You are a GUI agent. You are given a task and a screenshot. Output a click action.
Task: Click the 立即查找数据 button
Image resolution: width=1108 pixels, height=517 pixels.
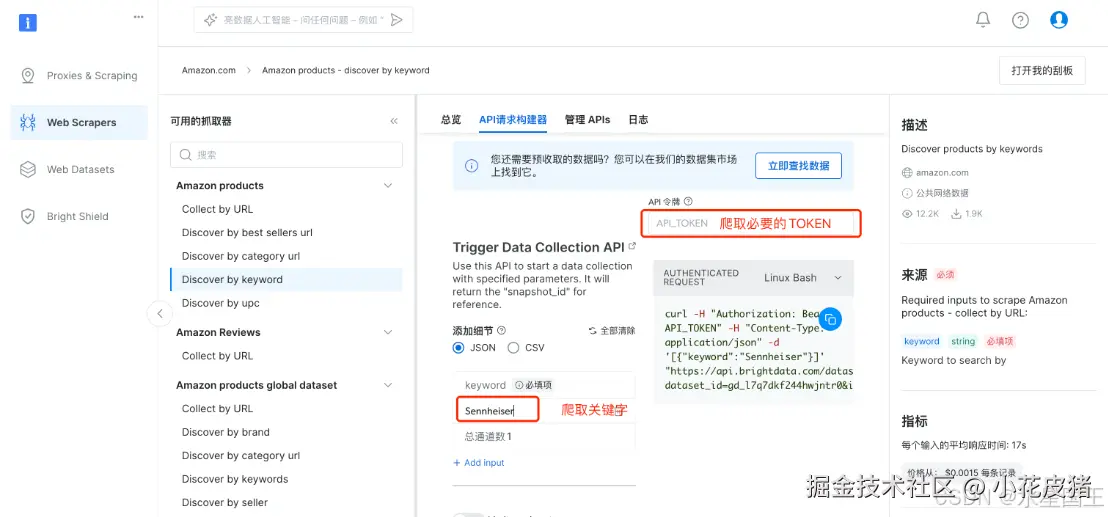pos(798,165)
